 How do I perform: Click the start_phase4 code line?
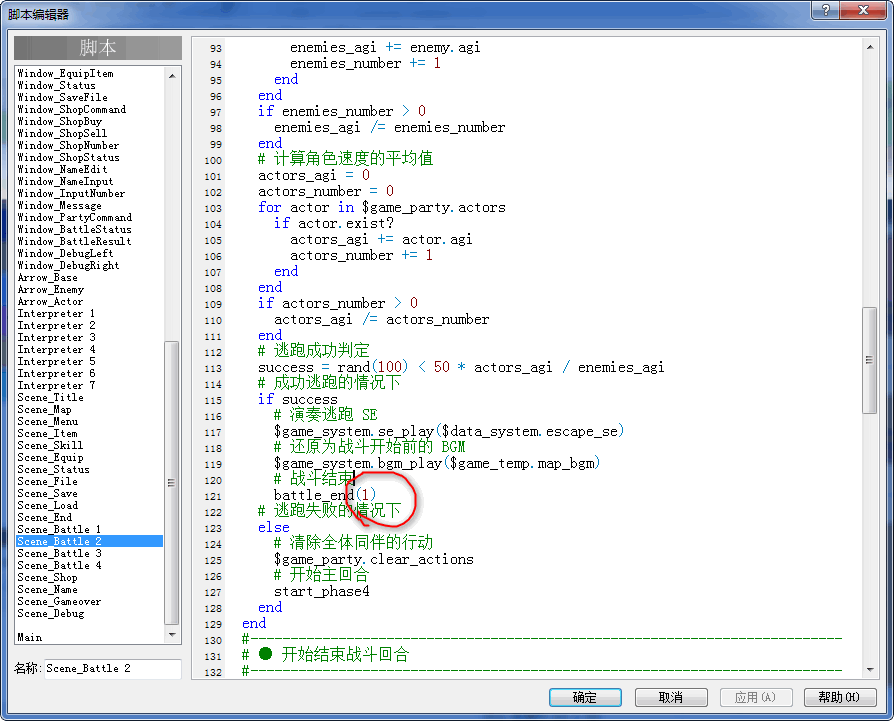tap(322, 591)
